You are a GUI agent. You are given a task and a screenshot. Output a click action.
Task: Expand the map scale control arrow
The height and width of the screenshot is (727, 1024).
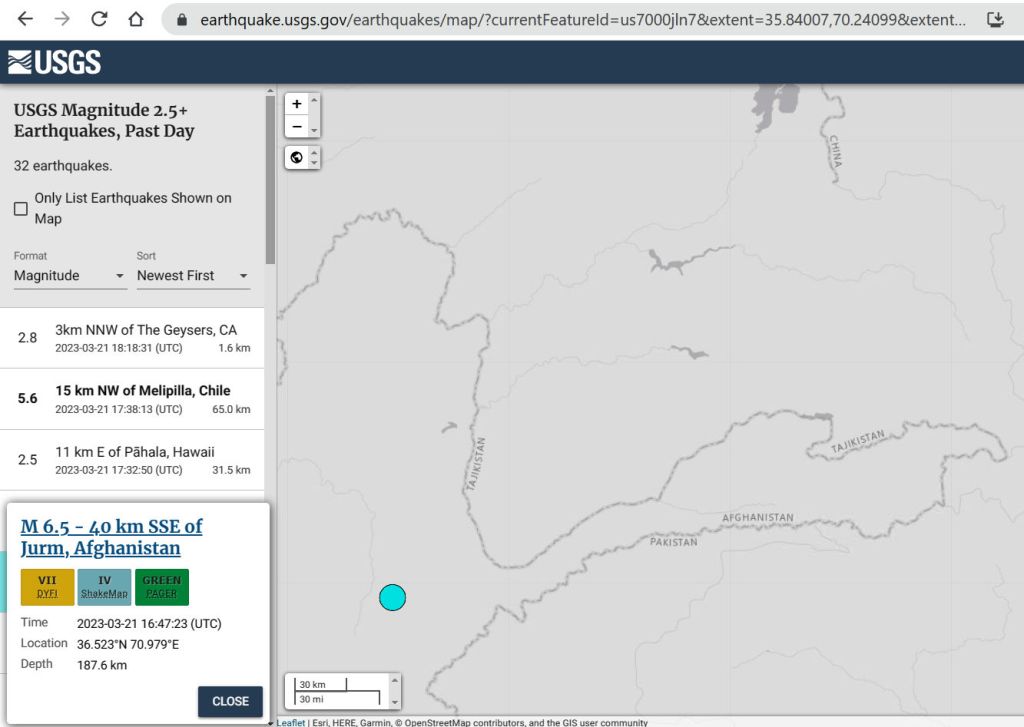click(x=394, y=691)
